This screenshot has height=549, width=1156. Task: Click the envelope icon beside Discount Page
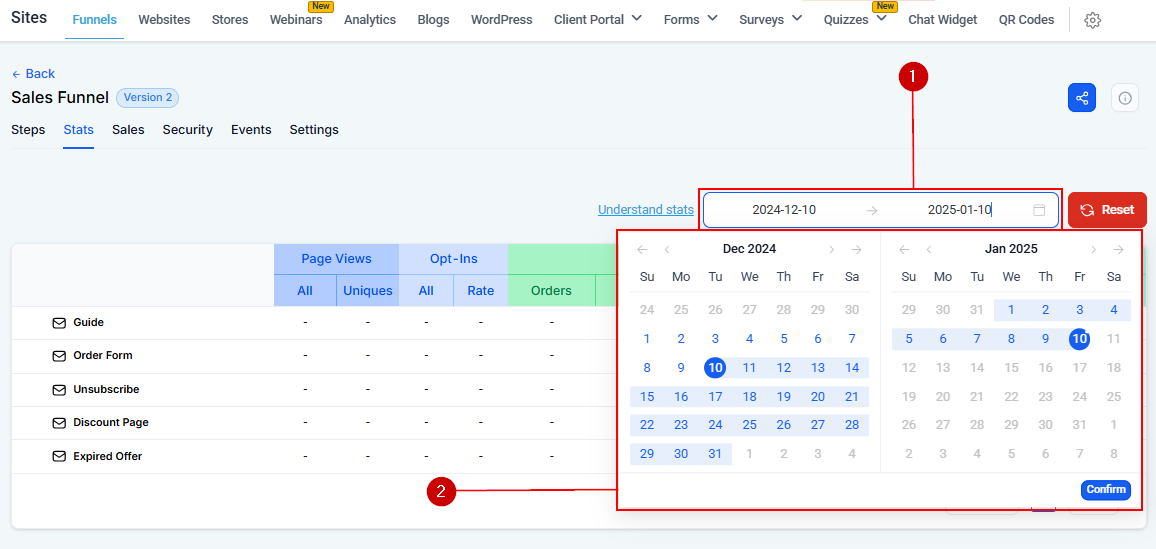pos(59,423)
